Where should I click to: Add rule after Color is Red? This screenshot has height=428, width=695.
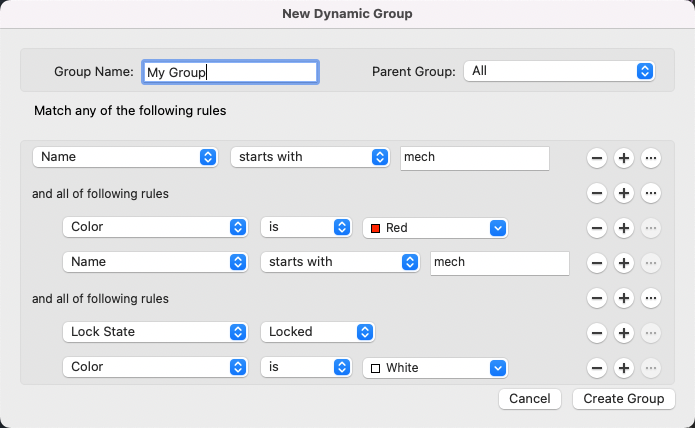click(x=623, y=228)
